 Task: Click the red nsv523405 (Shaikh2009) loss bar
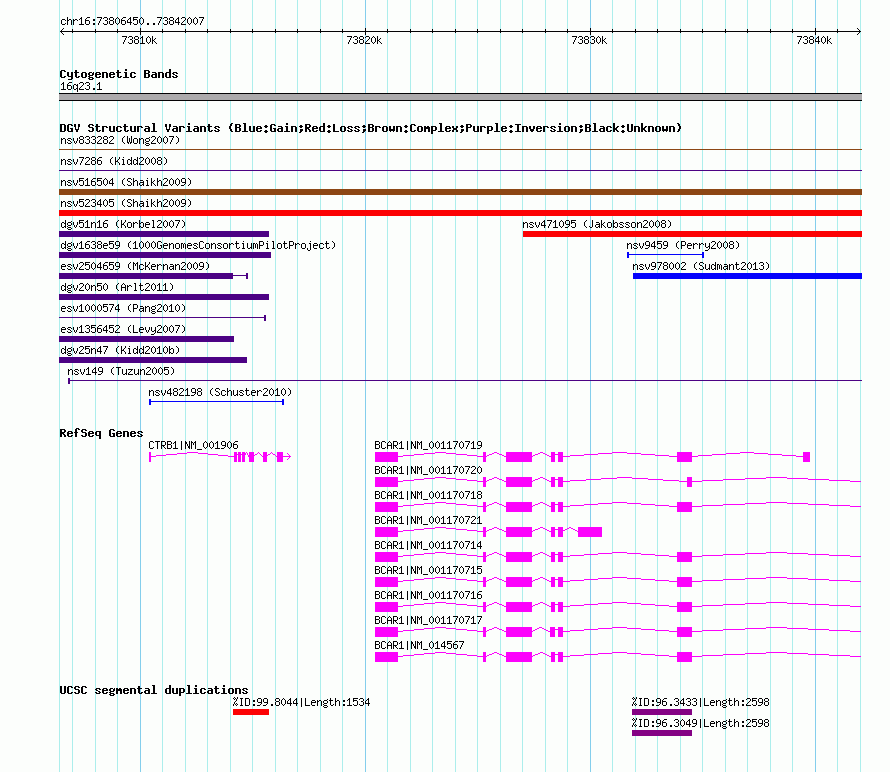point(460,213)
